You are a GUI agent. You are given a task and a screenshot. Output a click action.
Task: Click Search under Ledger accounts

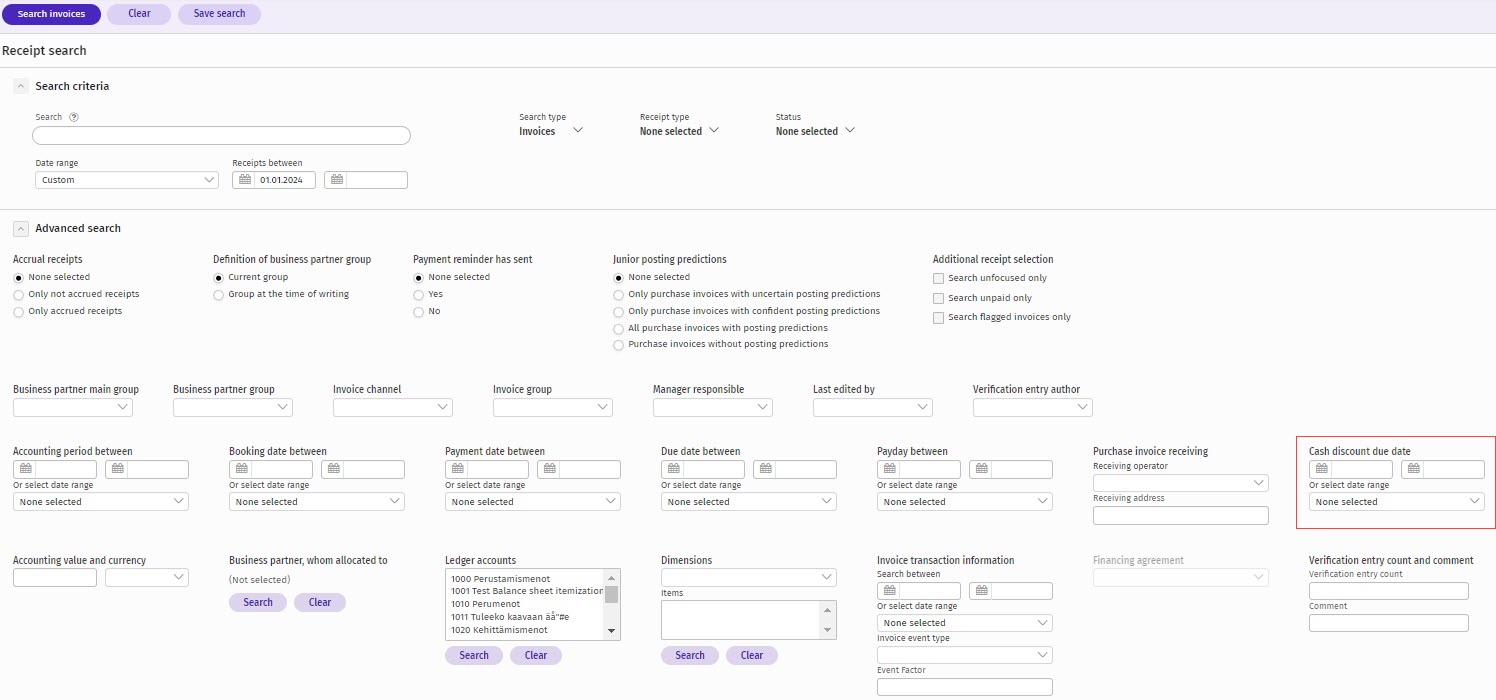(474, 655)
